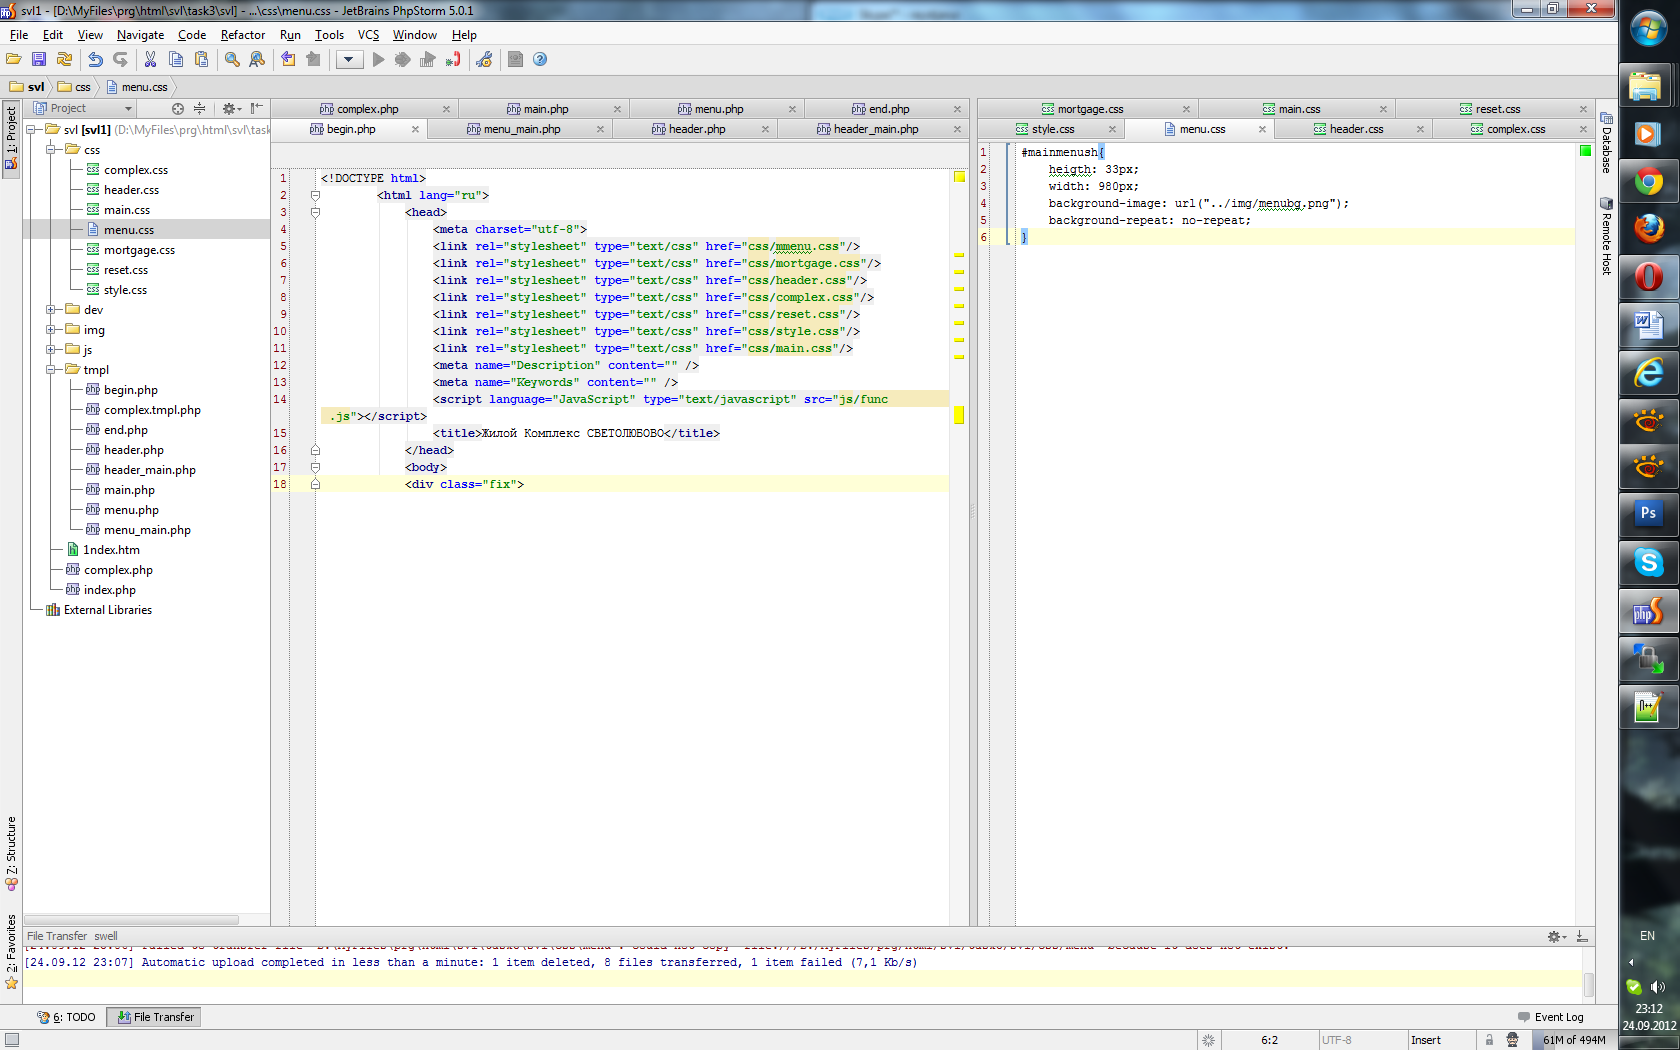Open the run configuration dropdown
This screenshot has width=1680, height=1050.
coord(348,60)
